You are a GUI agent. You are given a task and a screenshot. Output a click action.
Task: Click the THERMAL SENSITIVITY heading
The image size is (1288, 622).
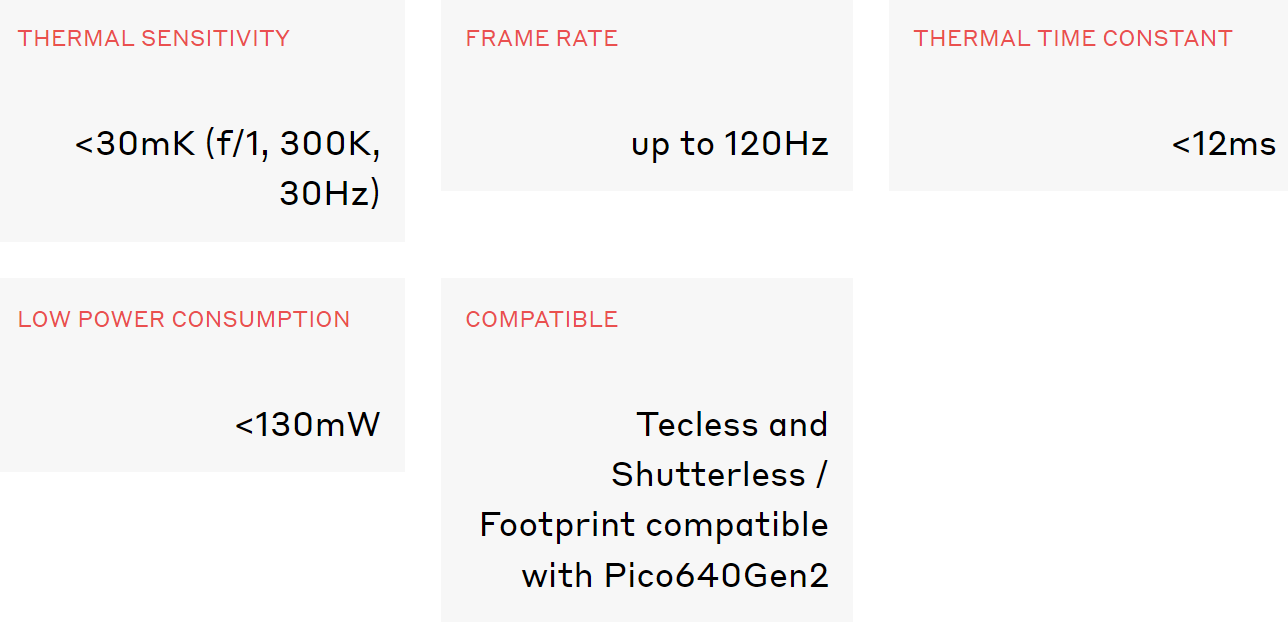point(153,39)
